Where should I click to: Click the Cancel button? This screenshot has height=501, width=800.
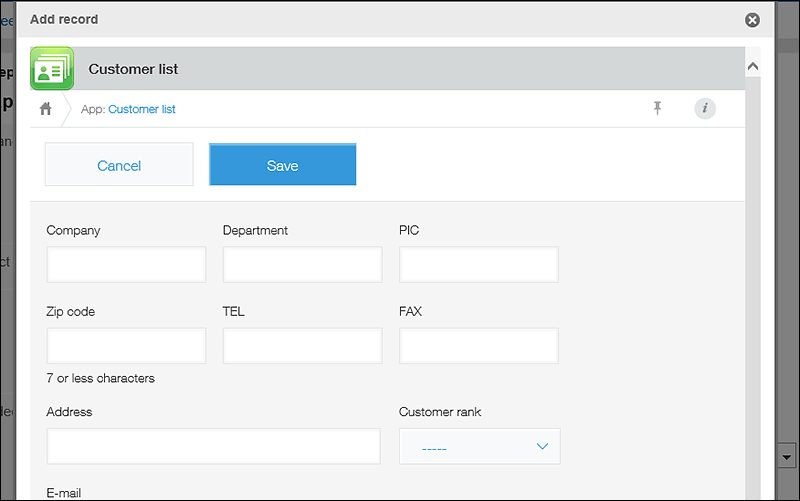(119, 164)
